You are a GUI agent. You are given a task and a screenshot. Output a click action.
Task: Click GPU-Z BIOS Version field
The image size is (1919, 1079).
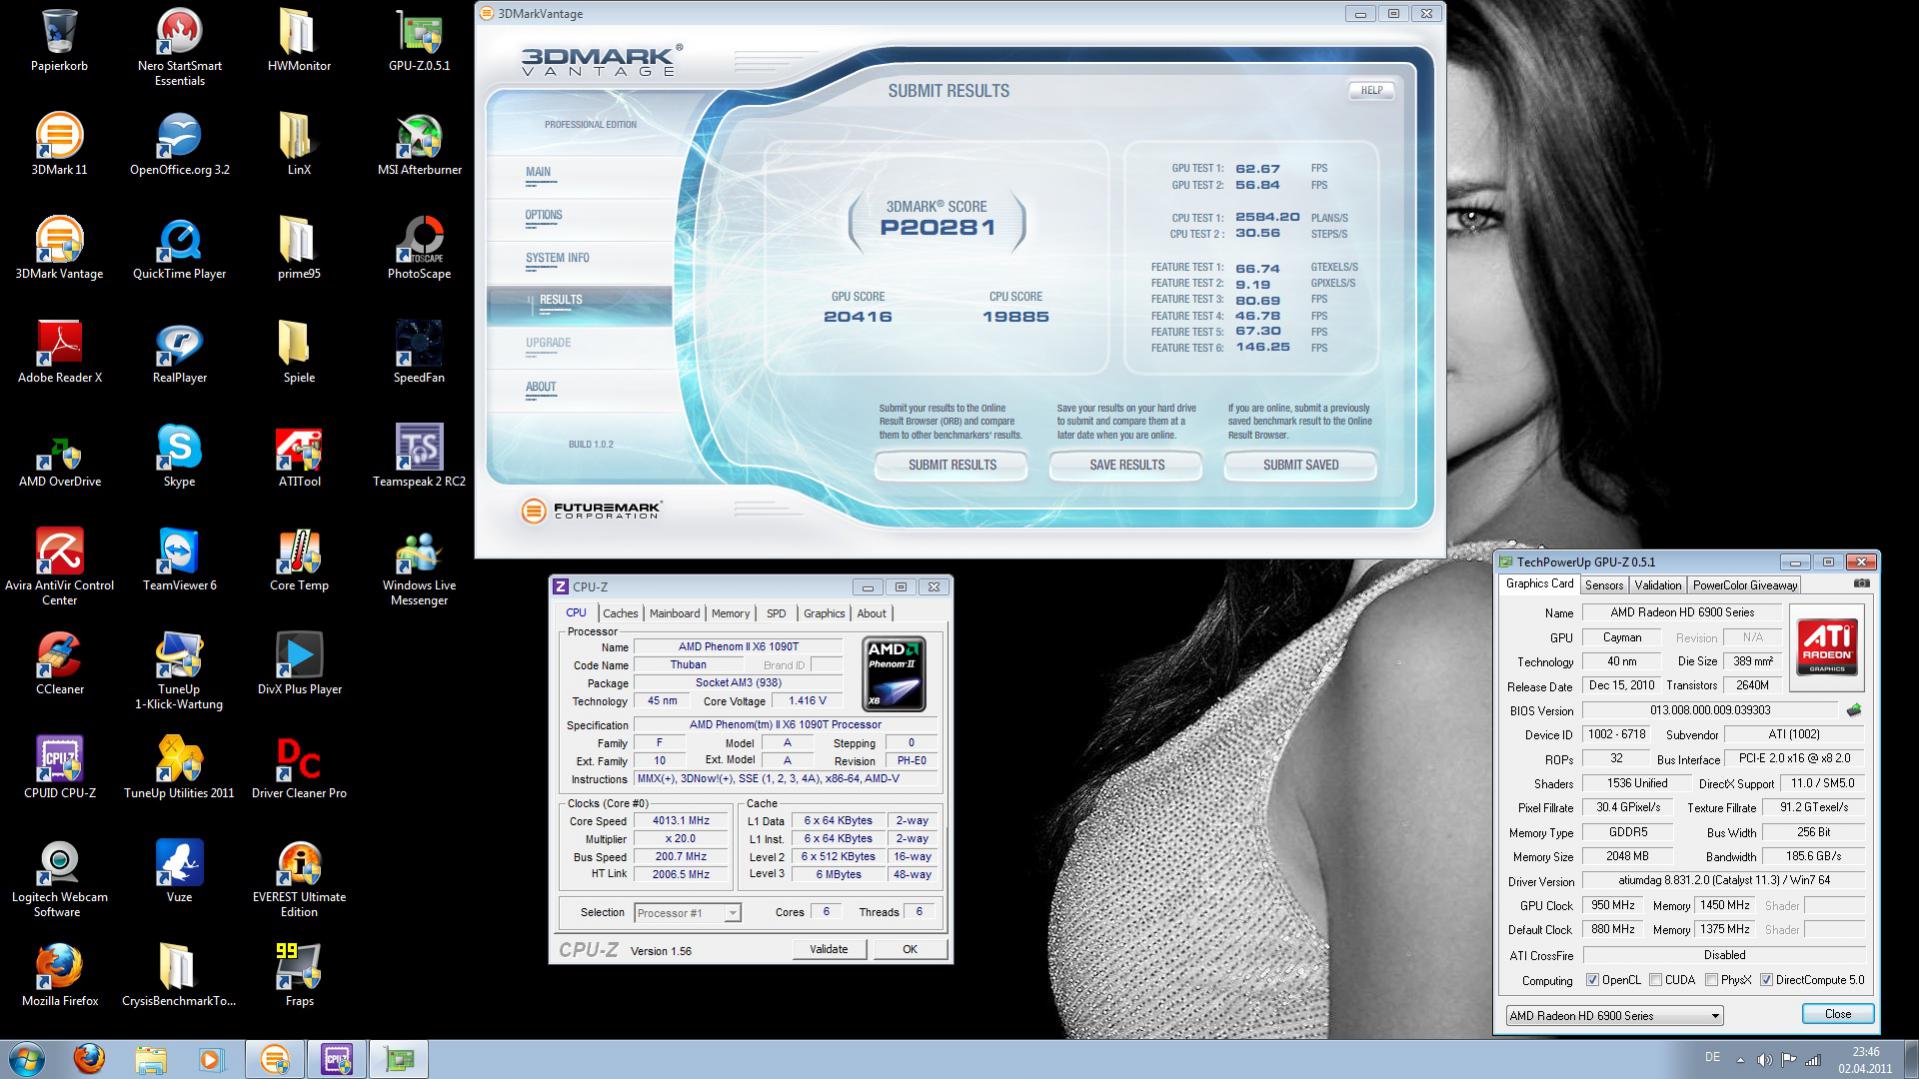coord(1710,711)
